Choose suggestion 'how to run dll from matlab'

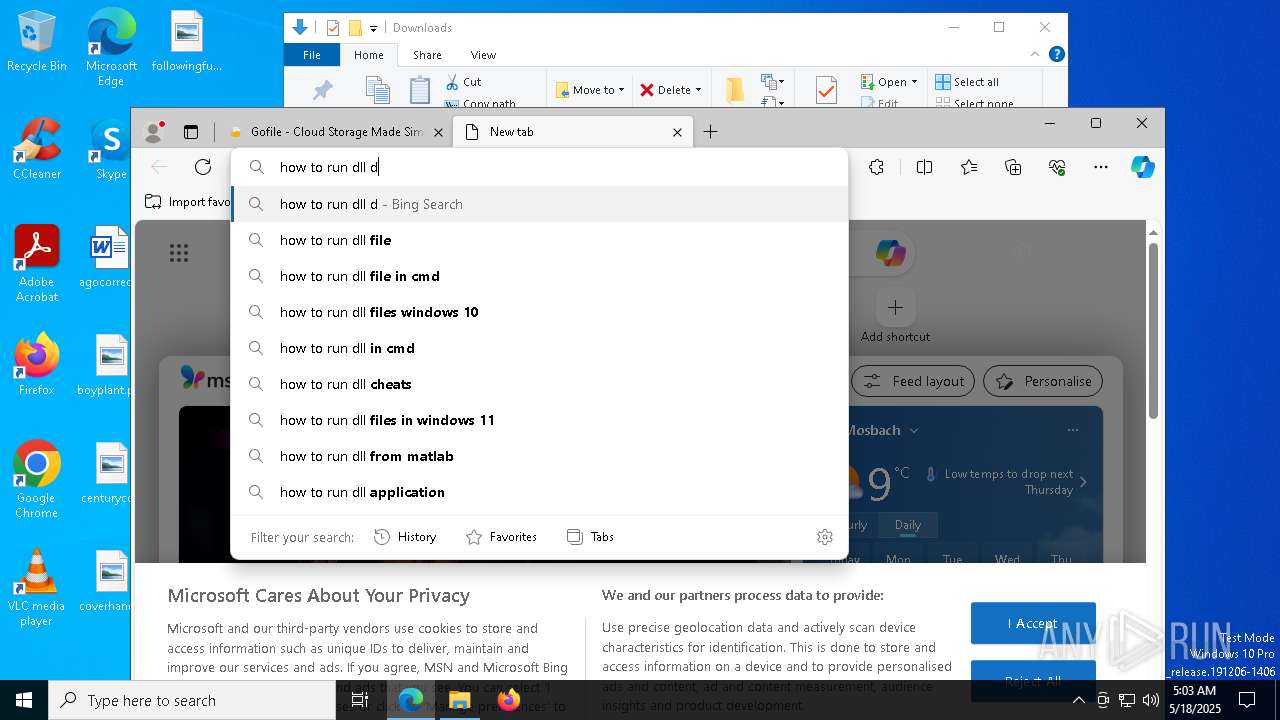tap(540, 456)
